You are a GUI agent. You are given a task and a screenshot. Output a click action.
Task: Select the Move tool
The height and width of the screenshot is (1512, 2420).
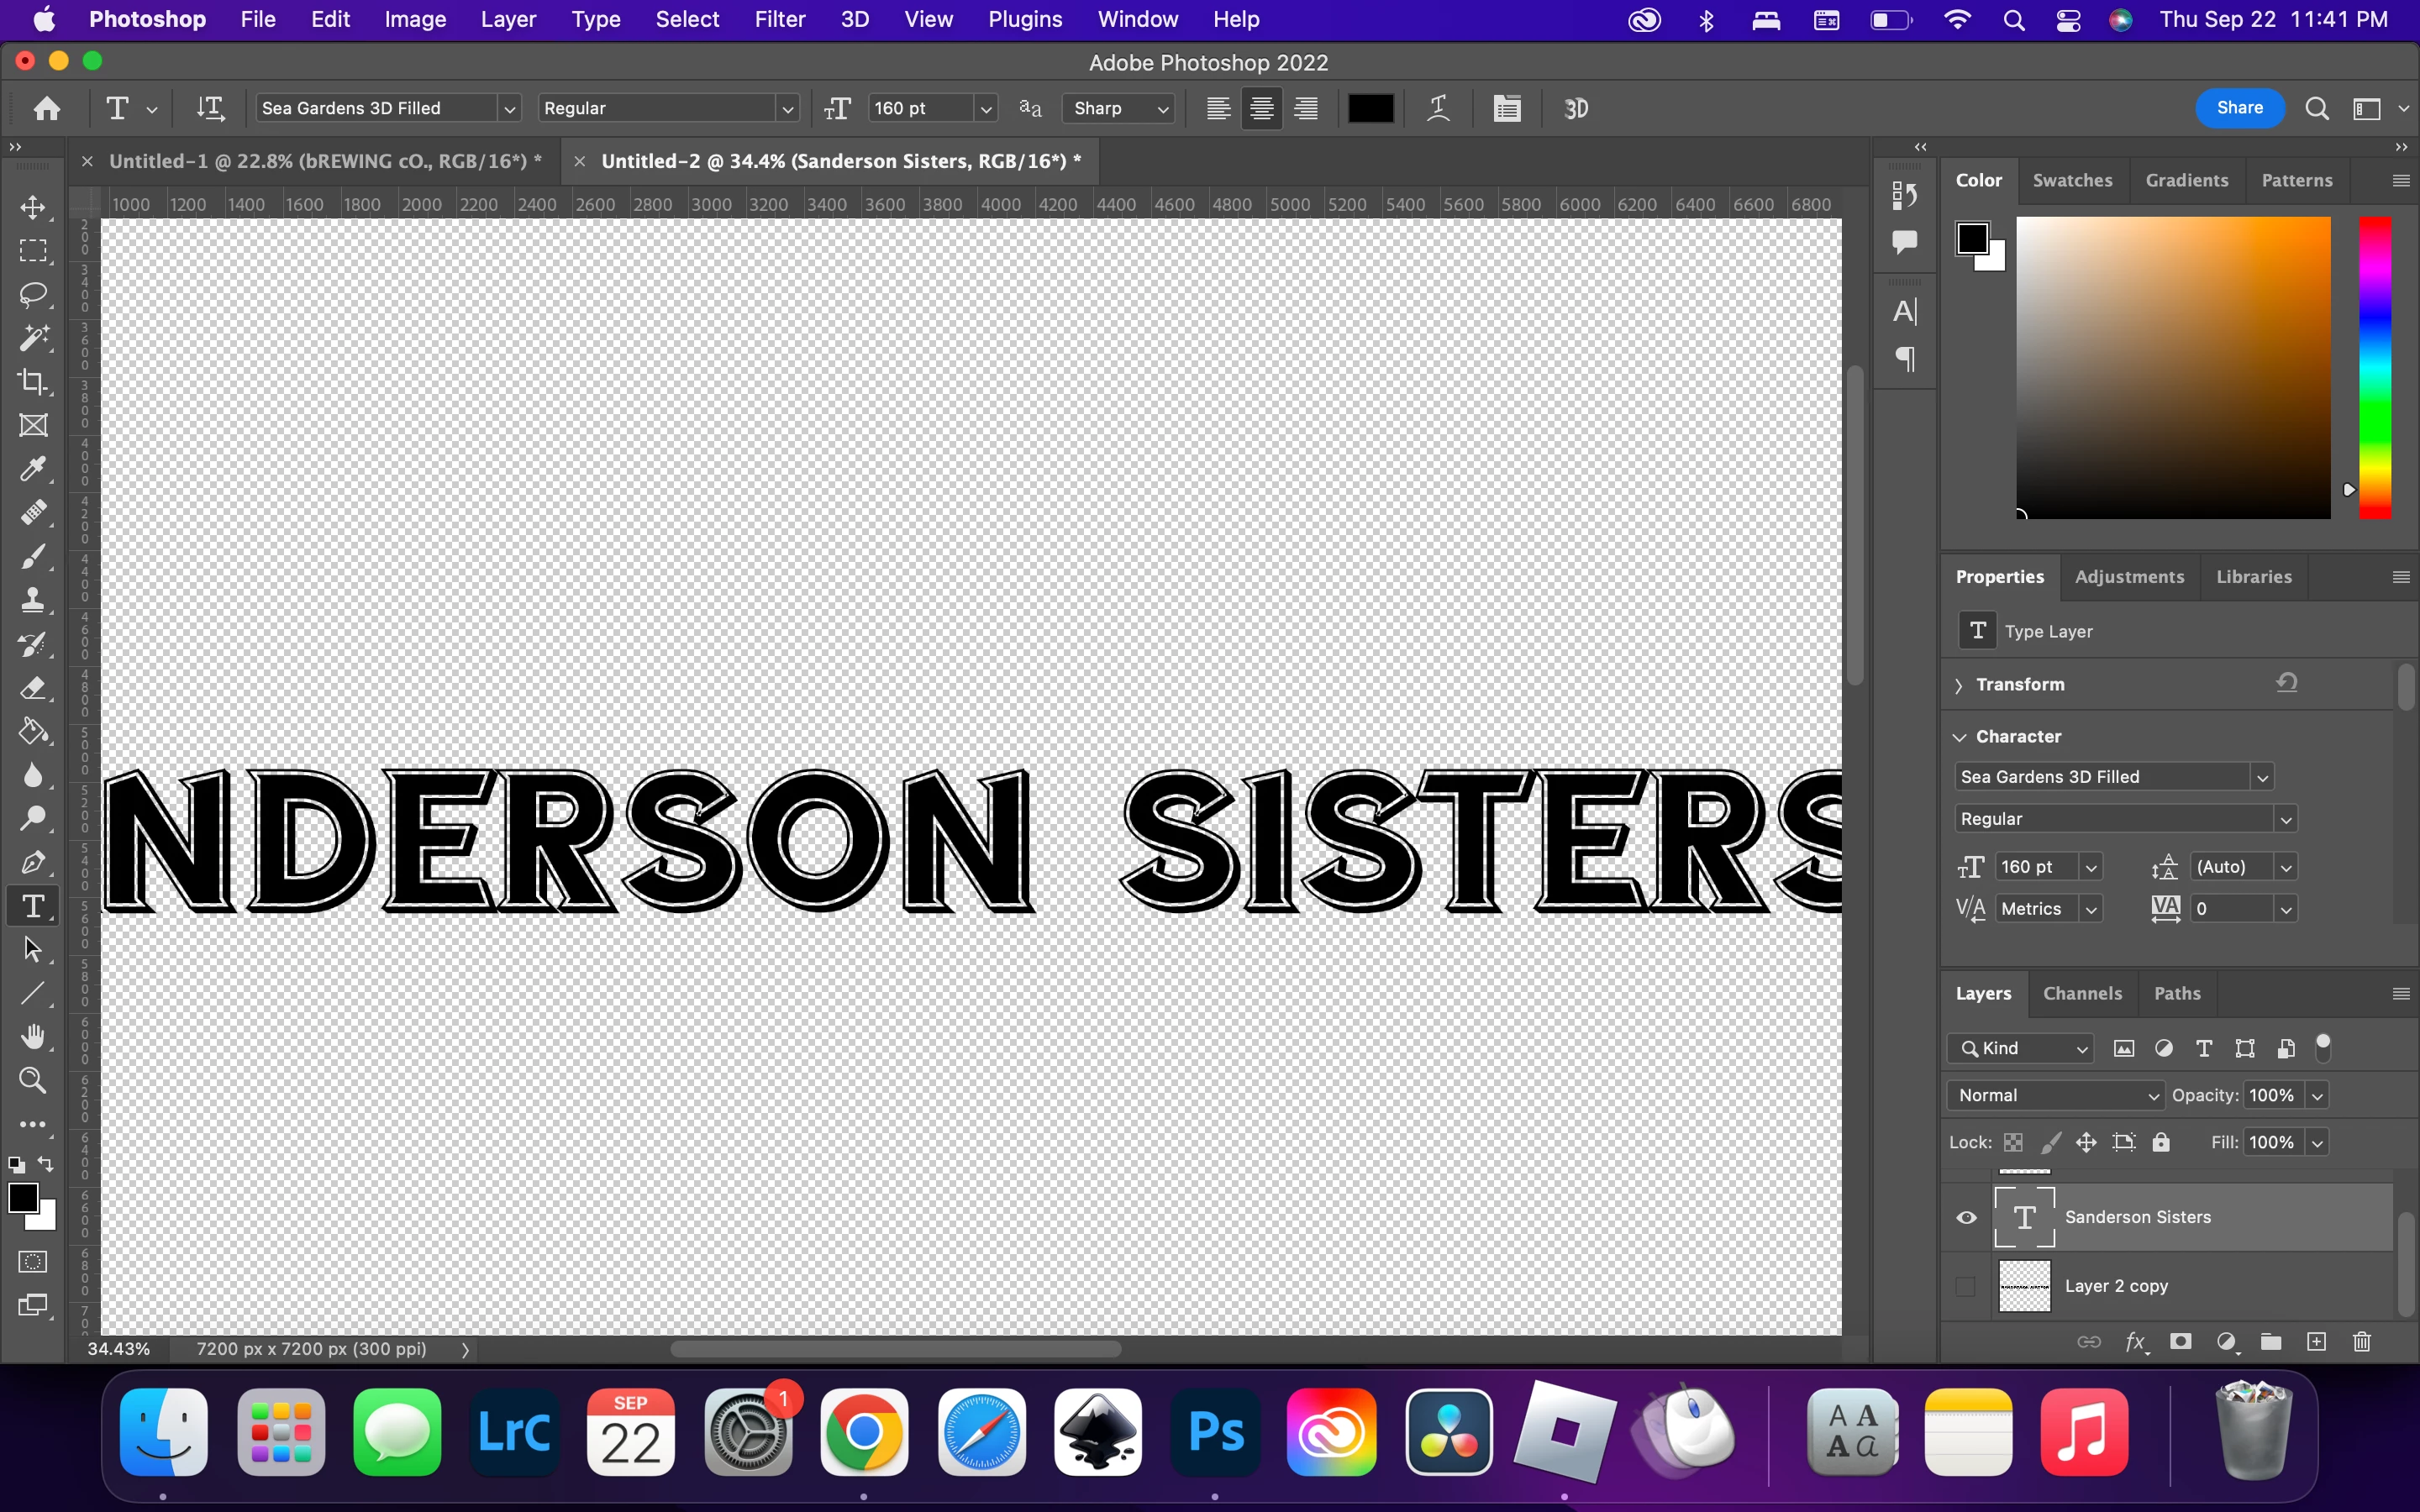click(33, 207)
